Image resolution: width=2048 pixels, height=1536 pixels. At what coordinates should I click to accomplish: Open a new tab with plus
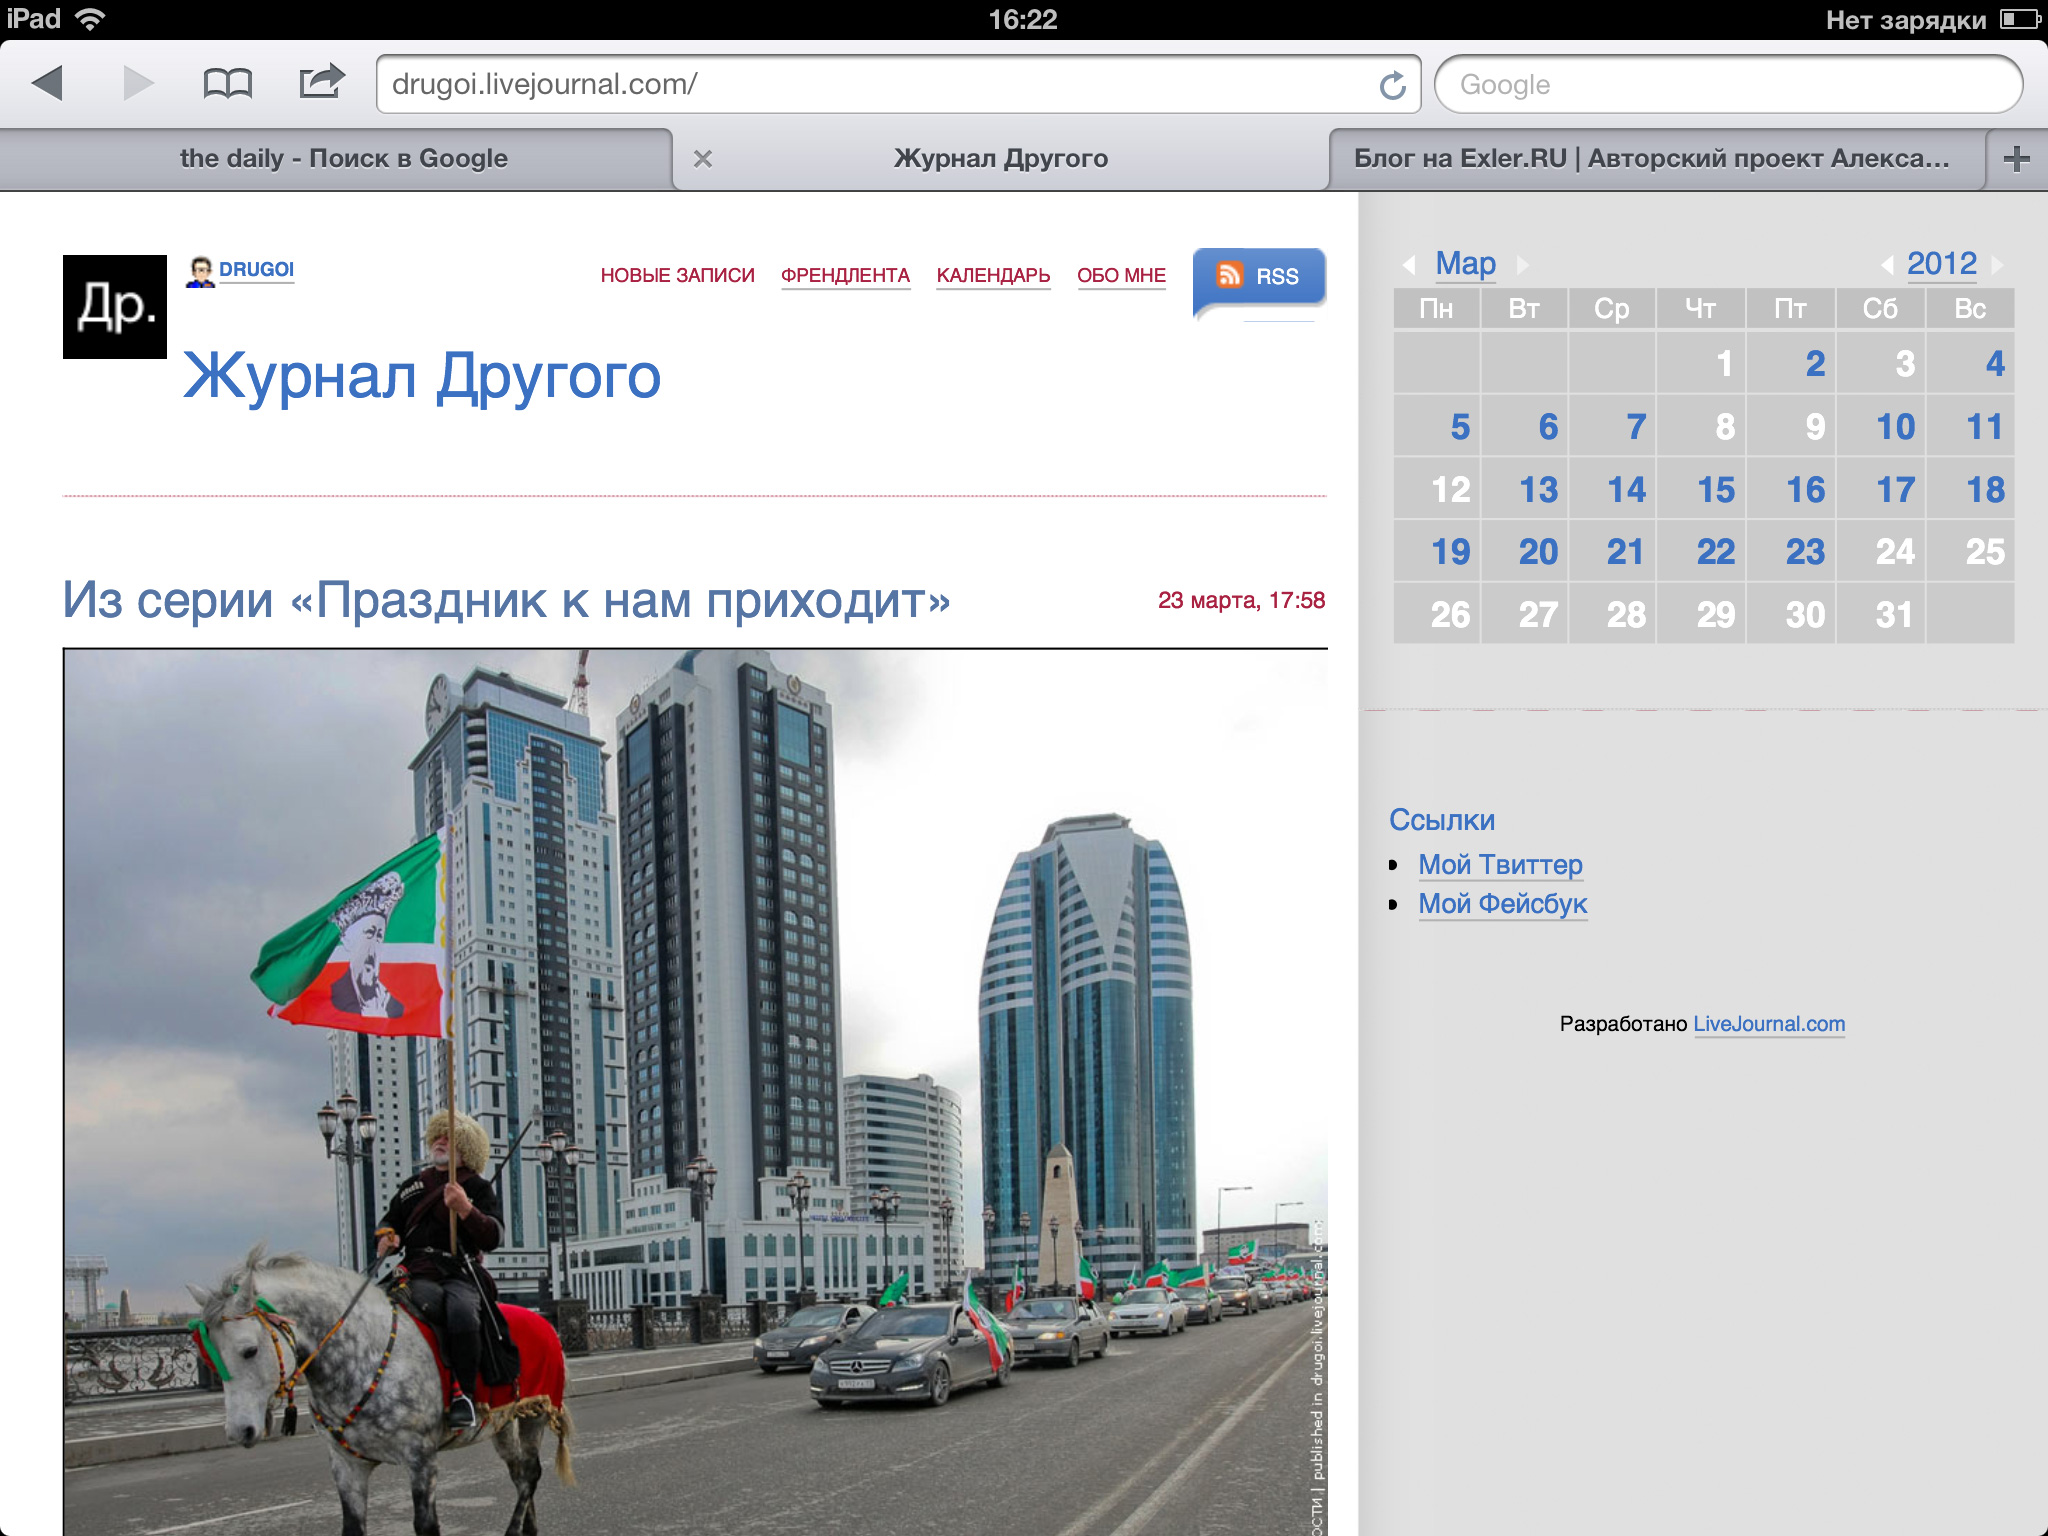[2016, 159]
